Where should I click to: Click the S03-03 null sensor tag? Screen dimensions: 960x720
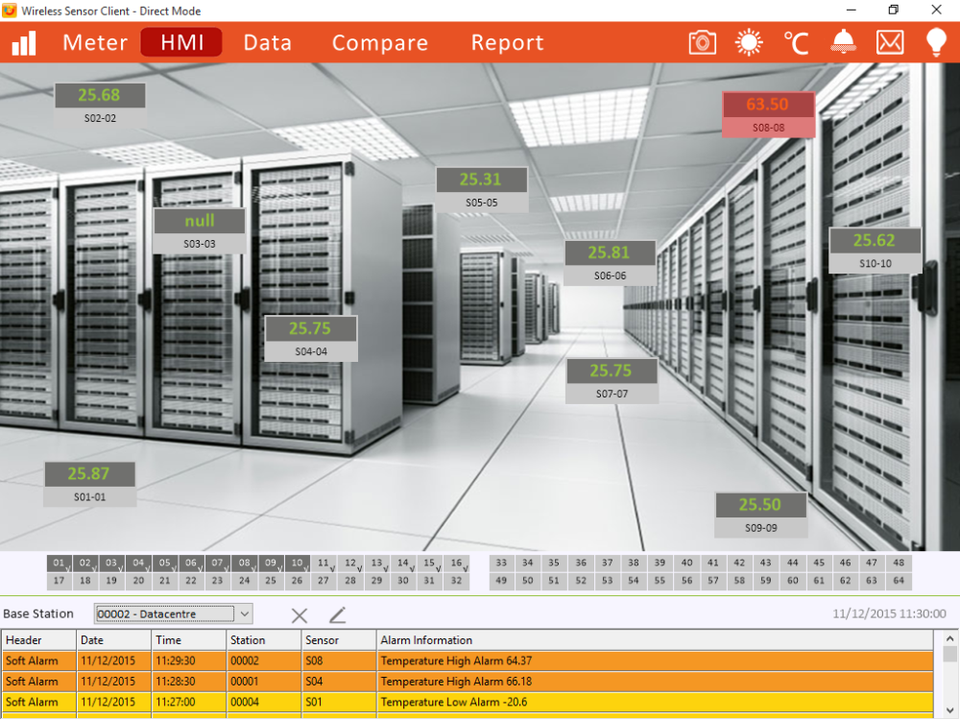(199, 230)
